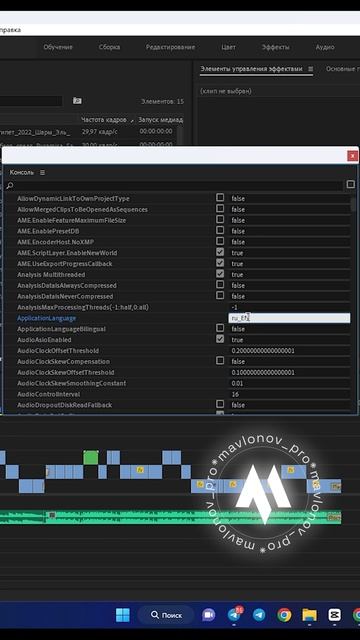Viewport: 360px width, 640px height.
Task: Open File Explorer from taskbar
Action: [x=309, y=615]
